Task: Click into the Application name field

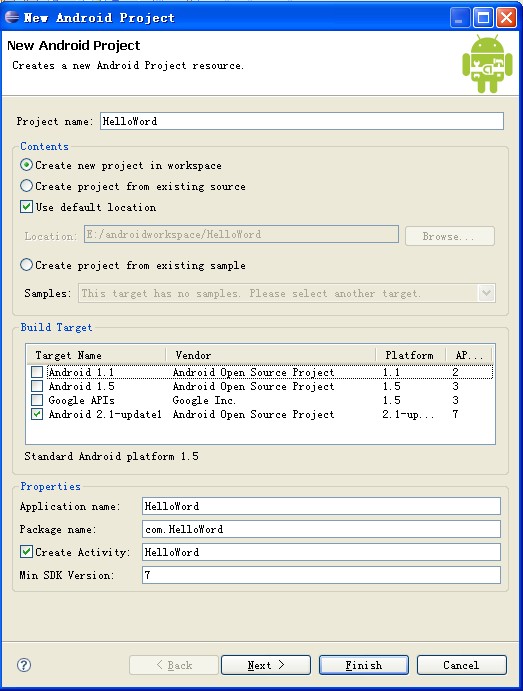Action: [x=321, y=506]
